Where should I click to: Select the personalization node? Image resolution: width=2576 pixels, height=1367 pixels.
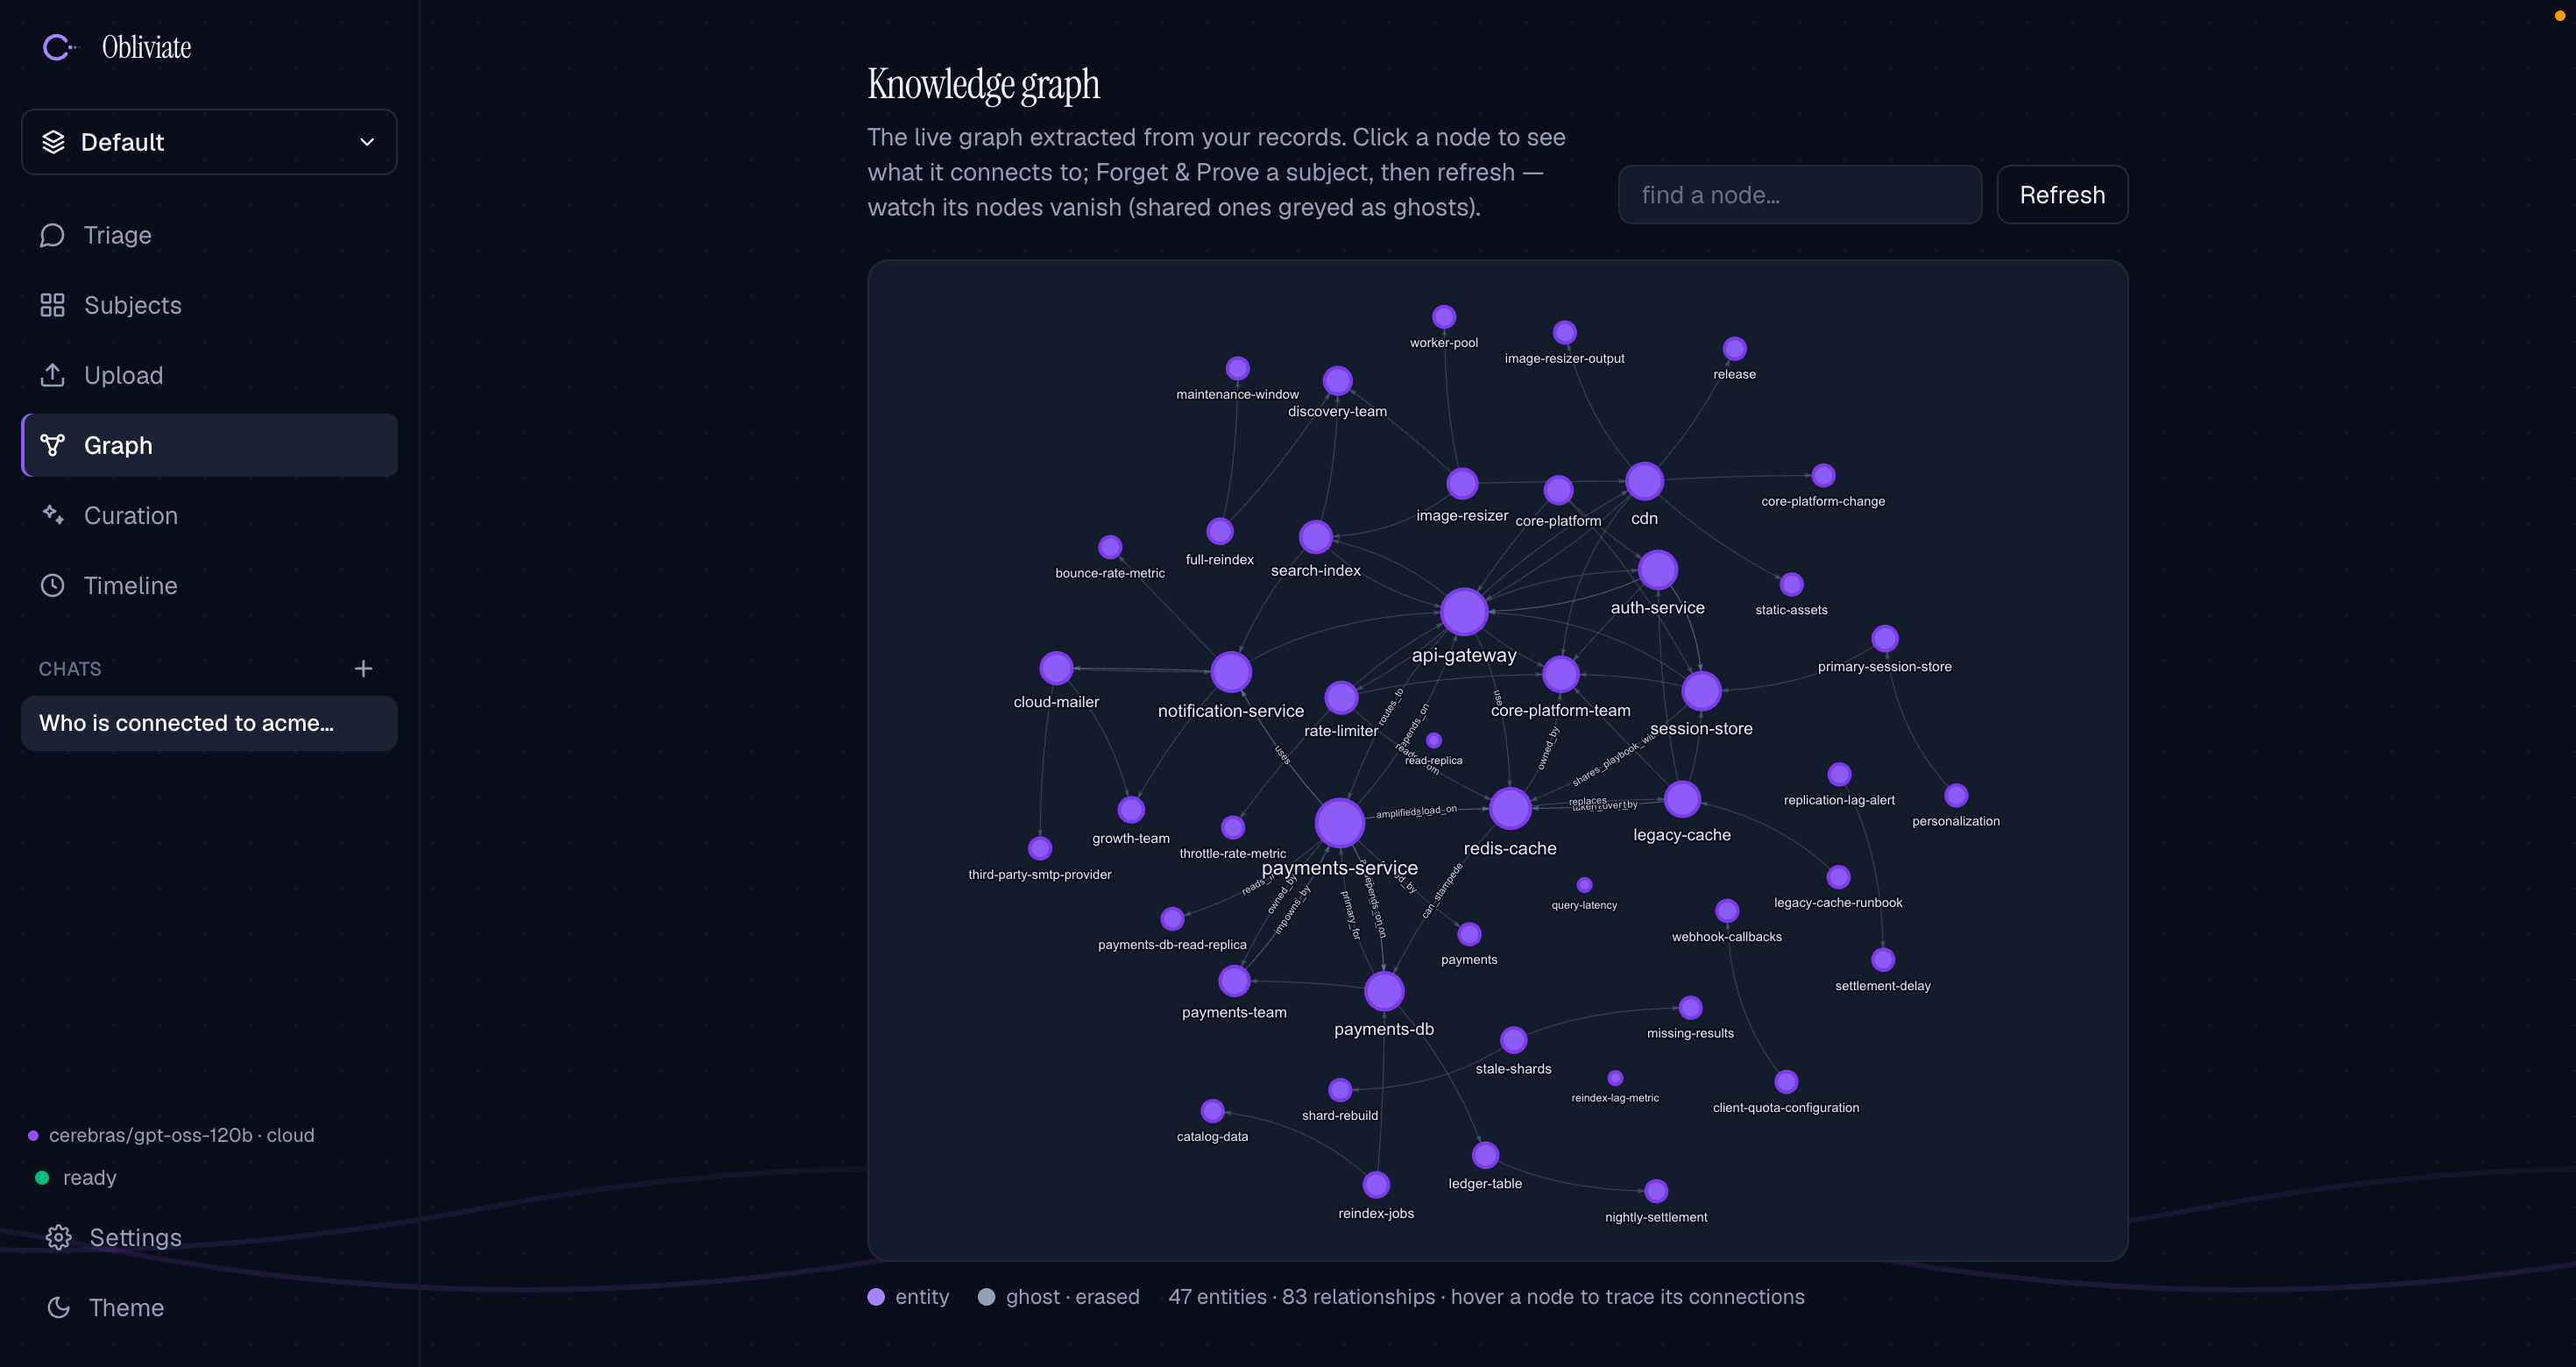1956,796
